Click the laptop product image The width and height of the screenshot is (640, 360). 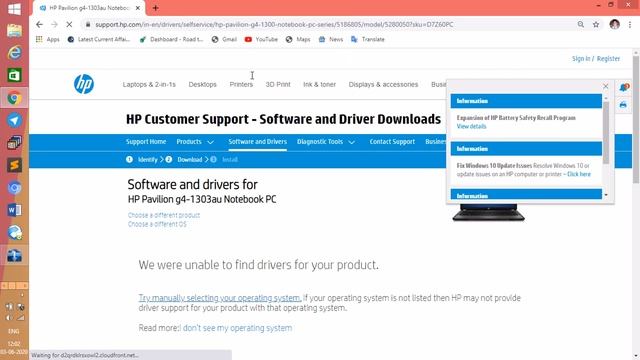pyautogui.click(x=489, y=212)
